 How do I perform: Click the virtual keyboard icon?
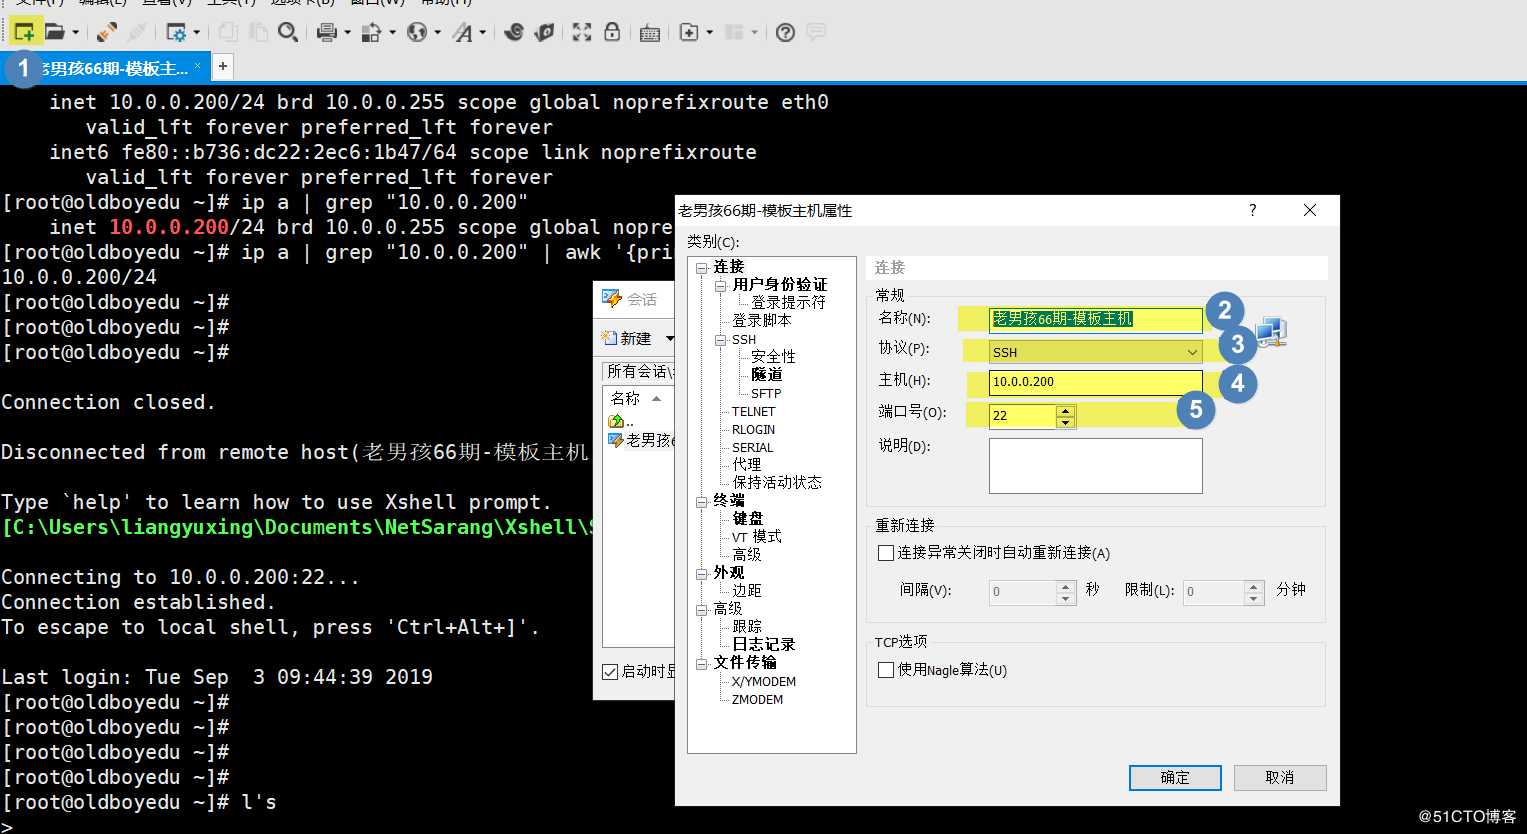650,33
